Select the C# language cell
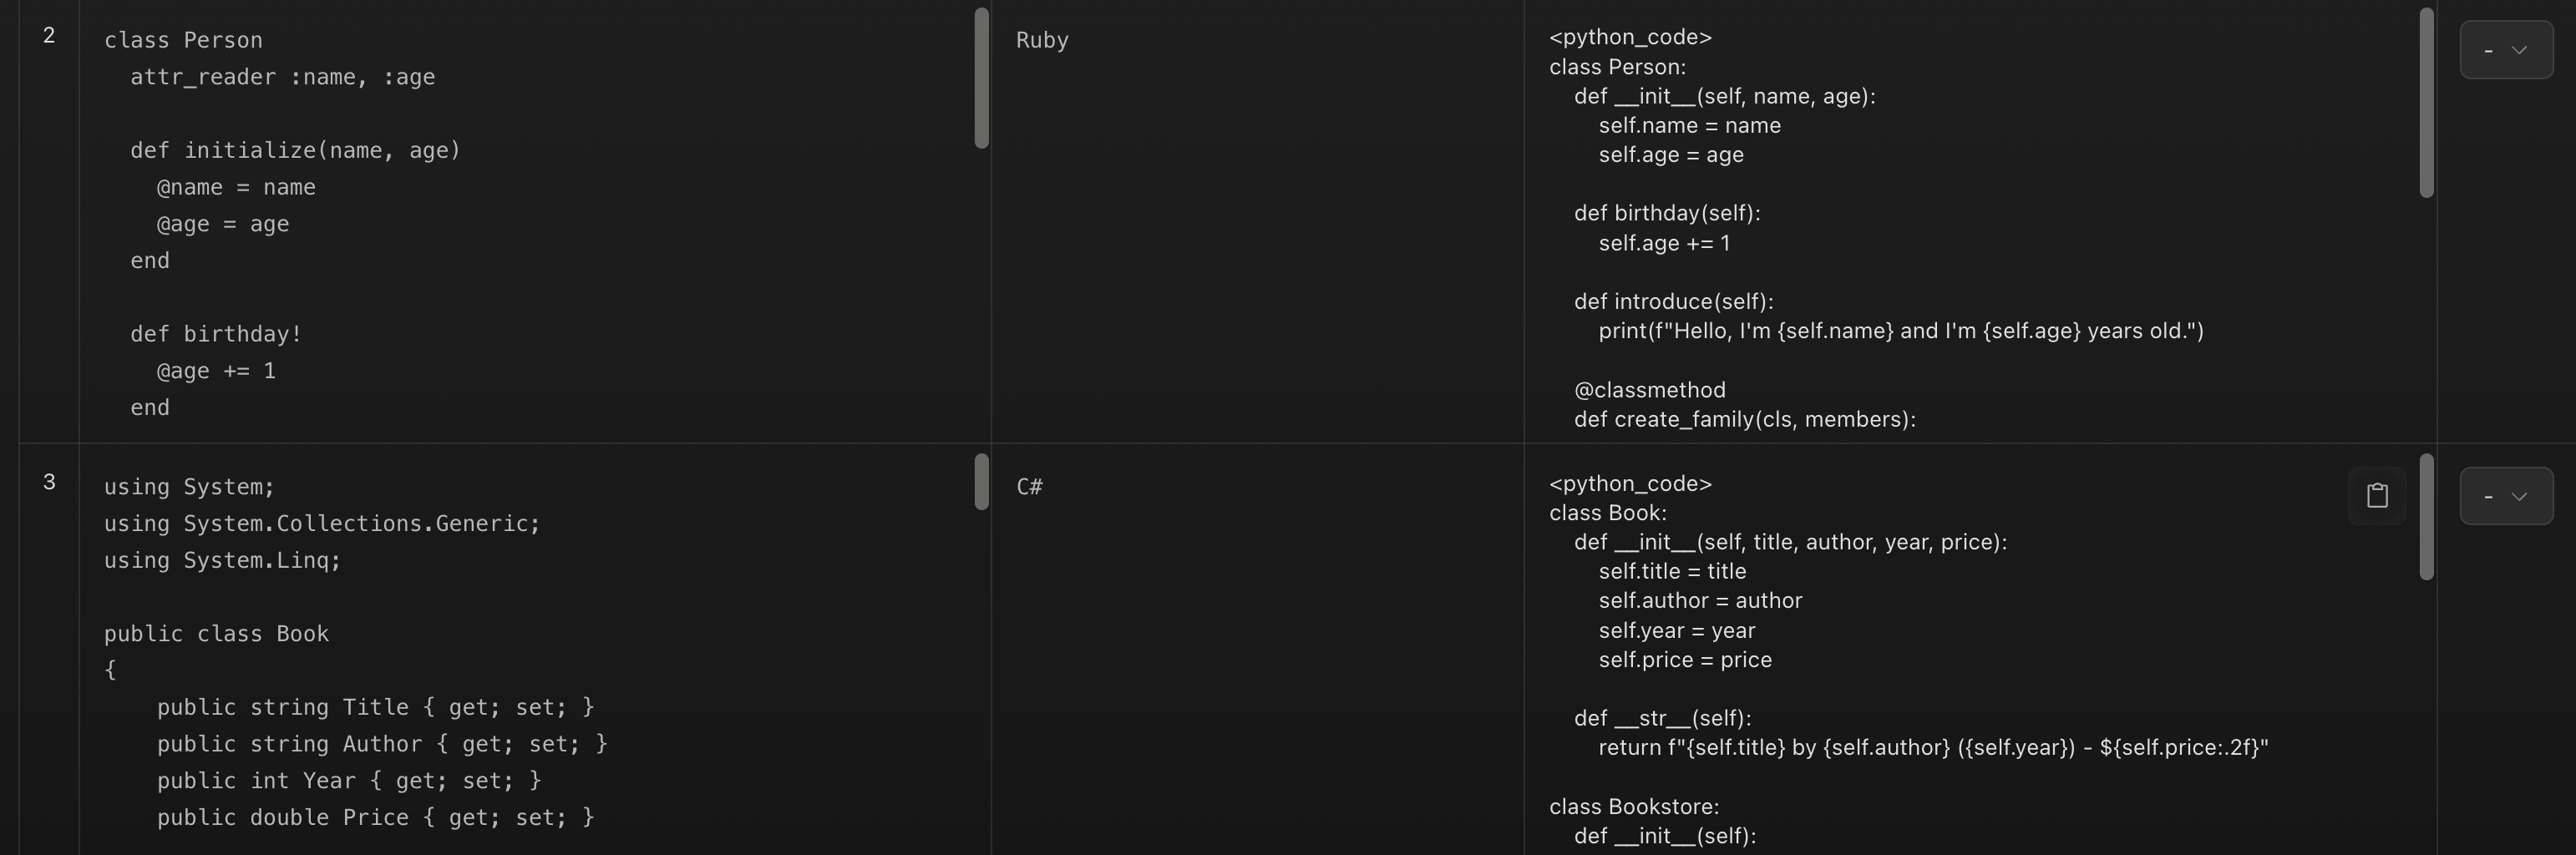This screenshot has height=855, width=2576. point(1029,487)
